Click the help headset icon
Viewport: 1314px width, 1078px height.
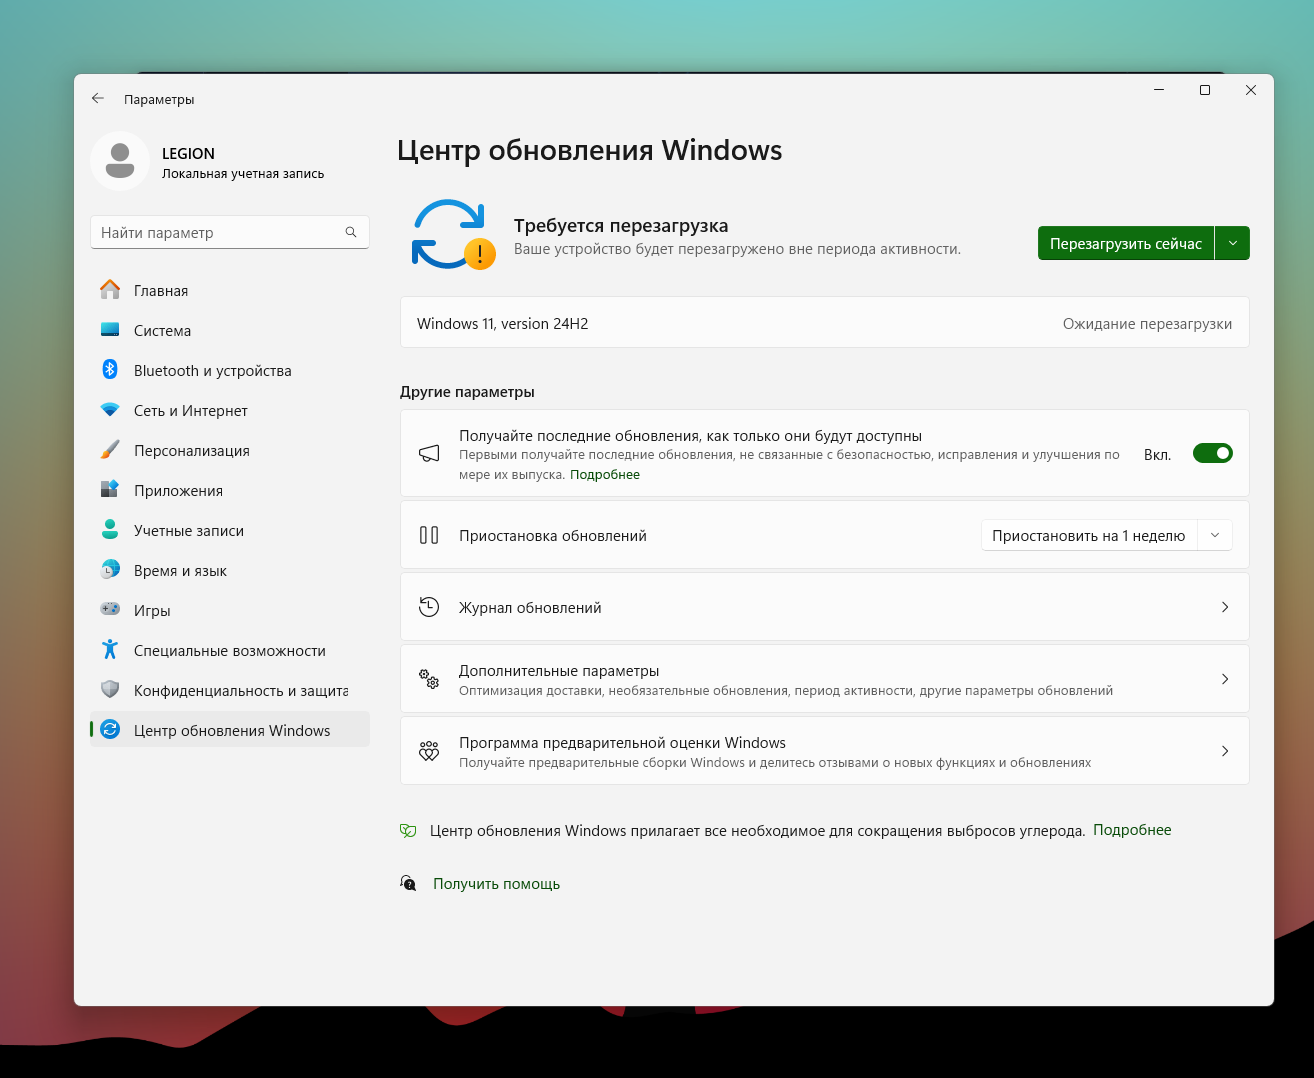408,883
